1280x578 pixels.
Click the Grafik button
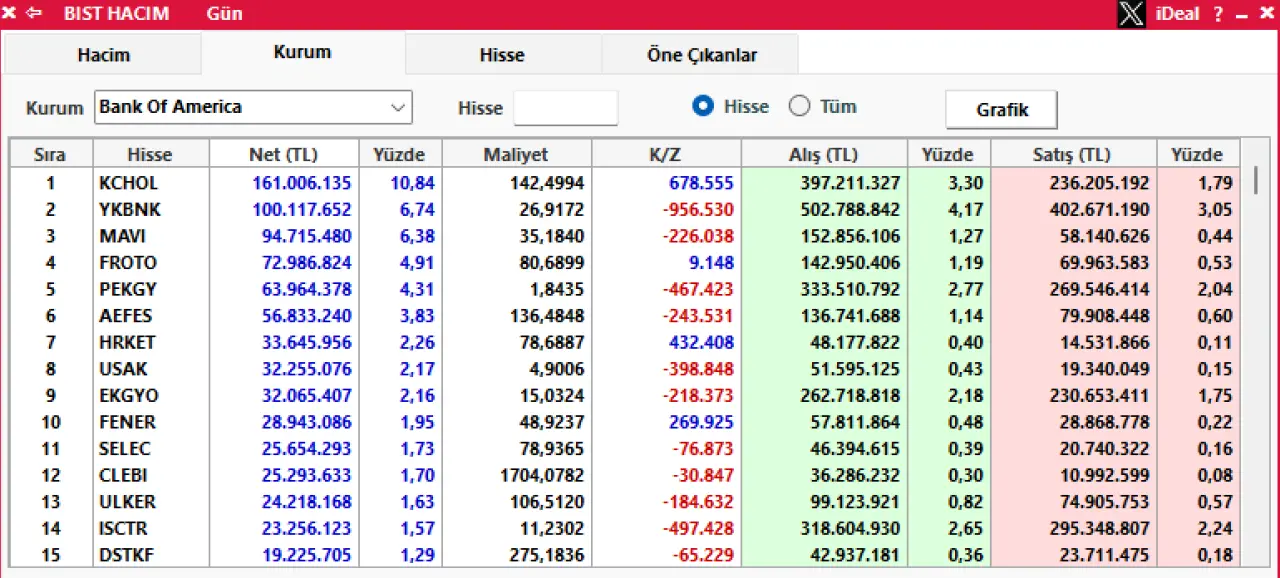coord(1002,110)
